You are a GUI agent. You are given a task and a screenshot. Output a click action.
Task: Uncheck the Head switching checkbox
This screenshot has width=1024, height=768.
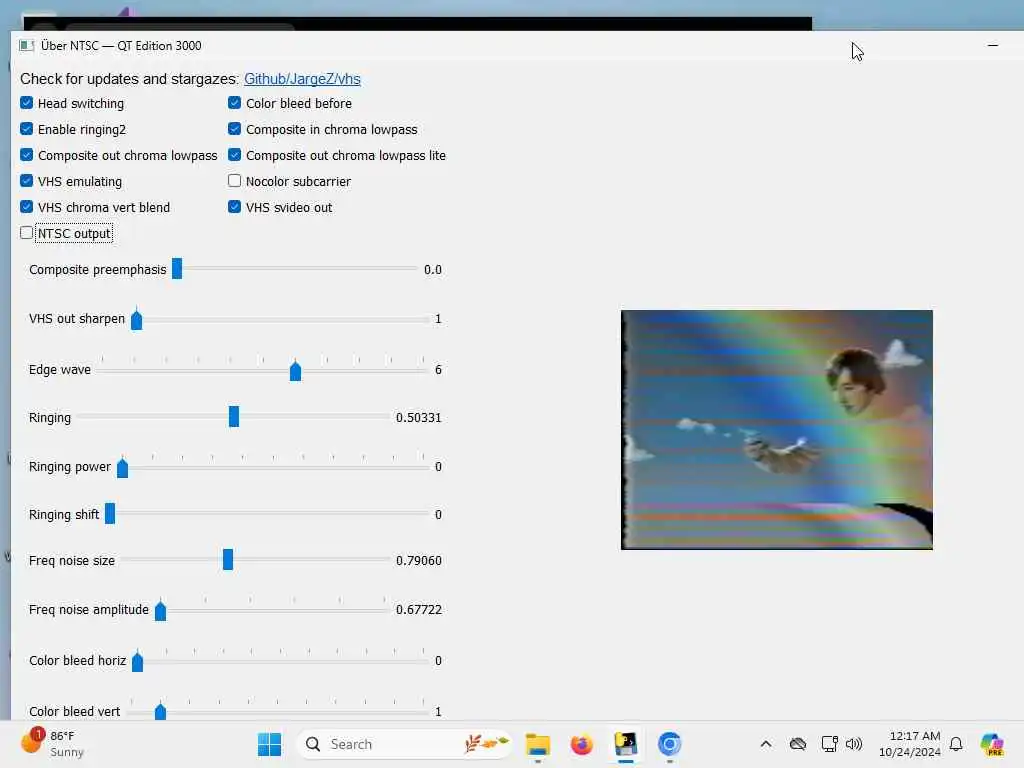(x=26, y=103)
